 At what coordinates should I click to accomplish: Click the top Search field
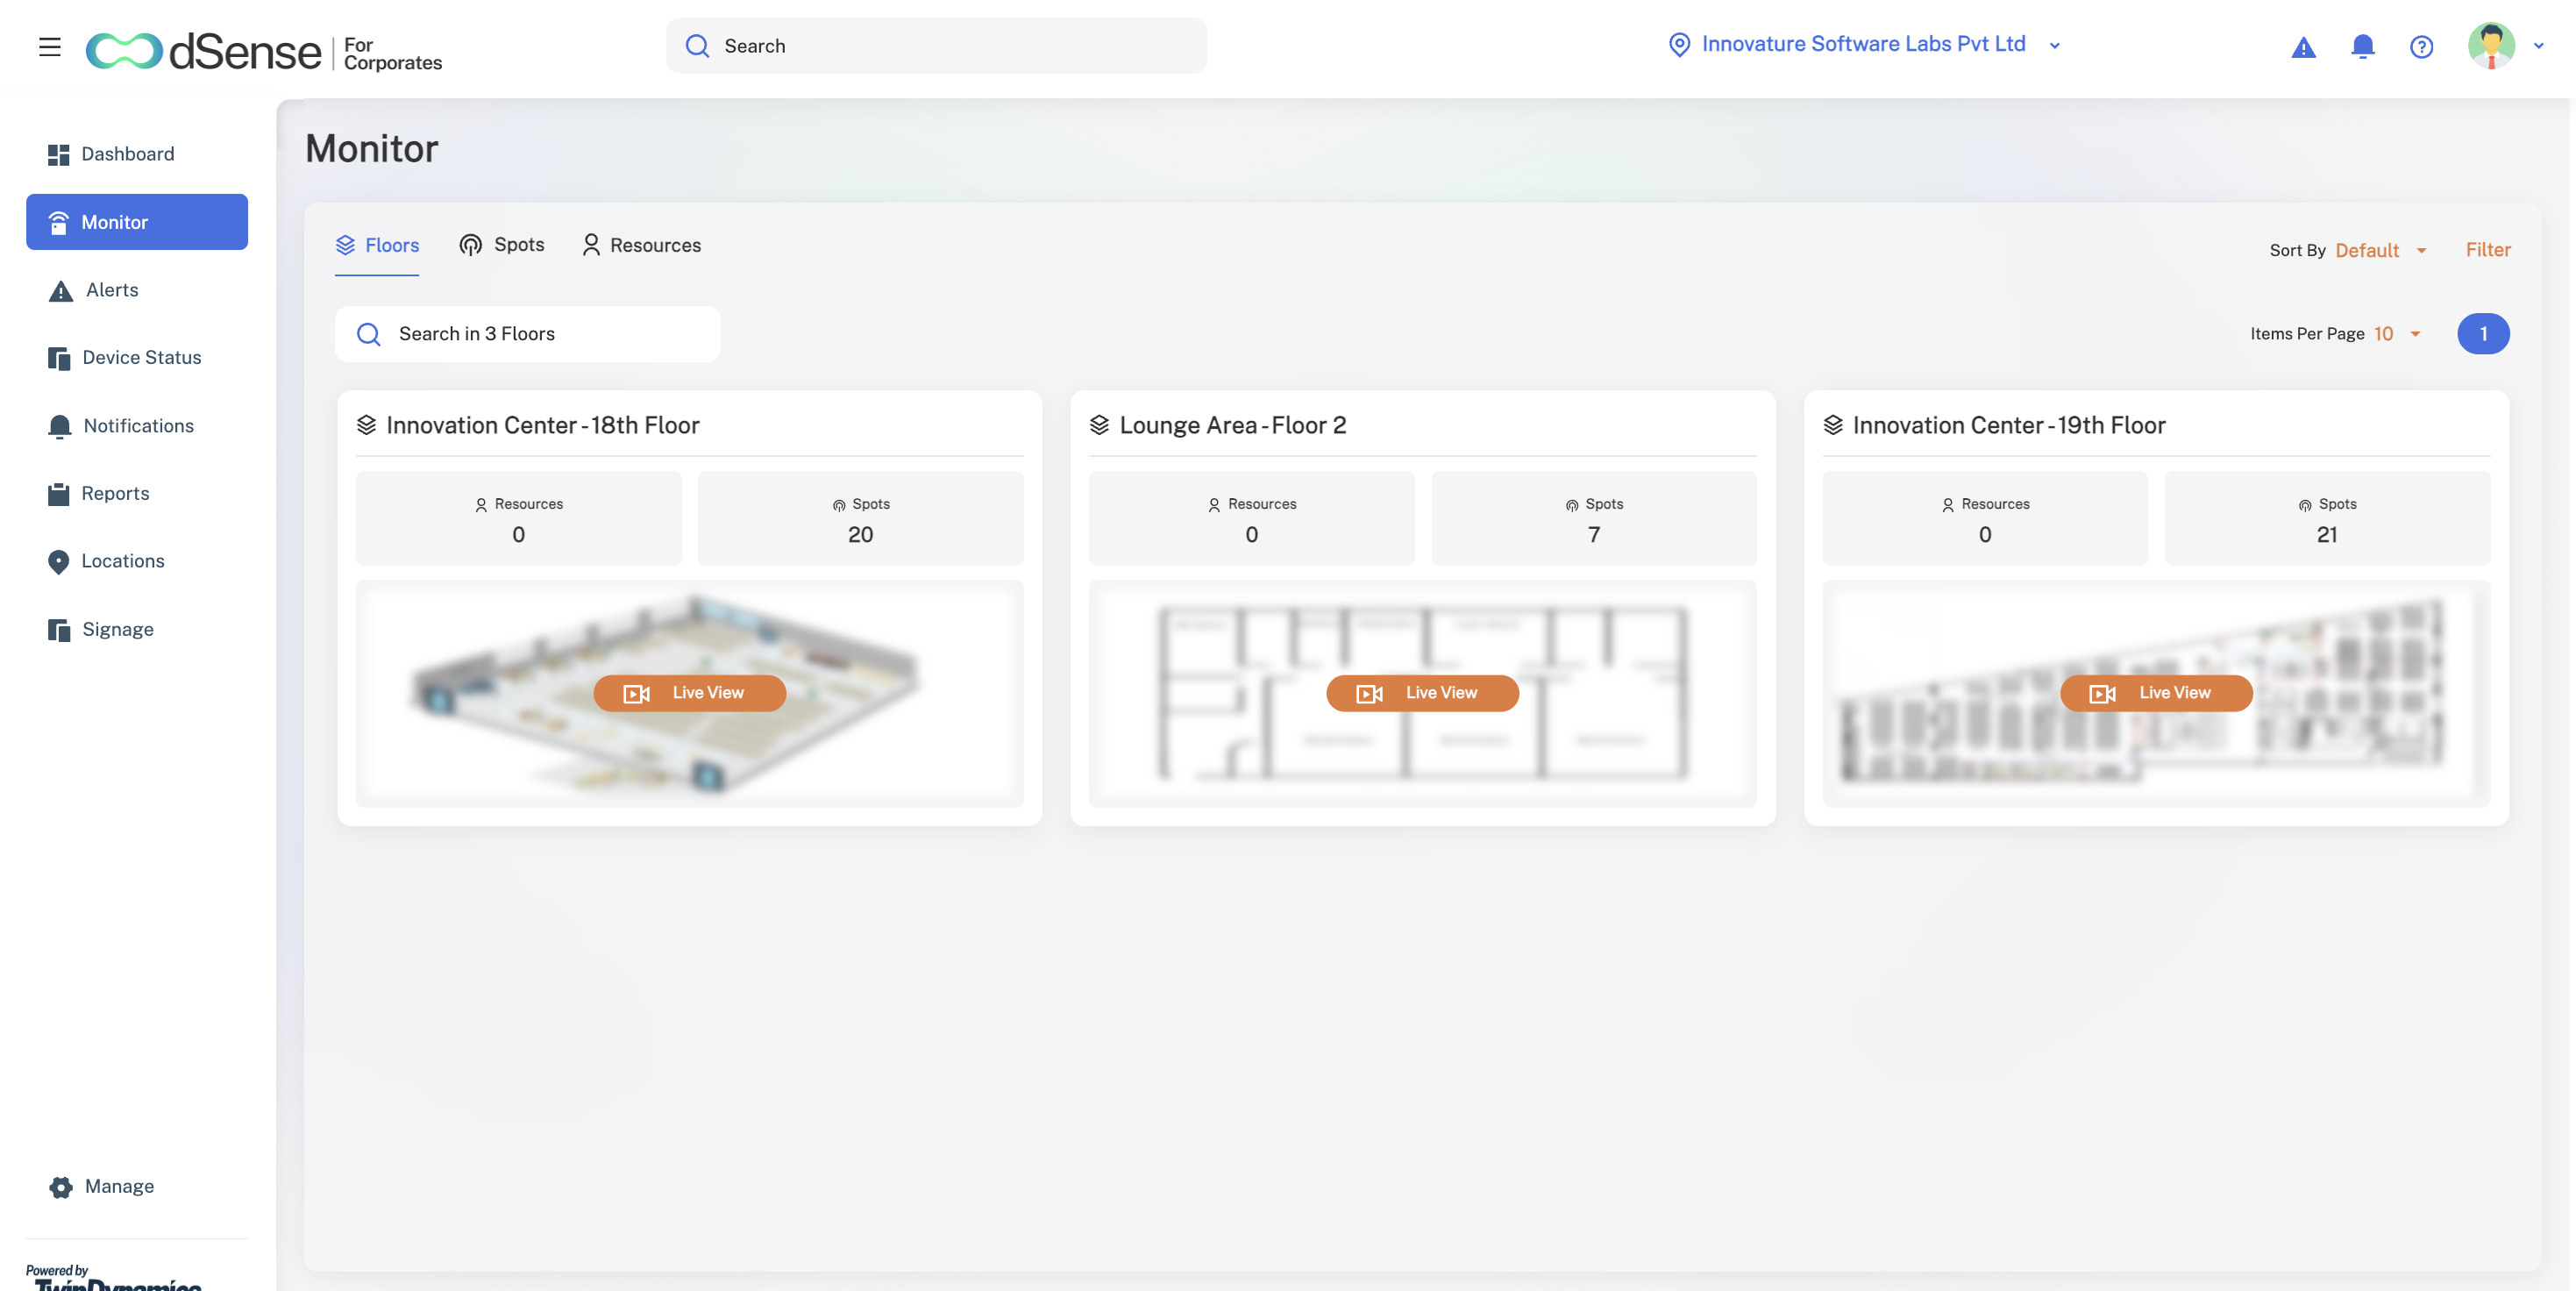click(x=936, y=46)
